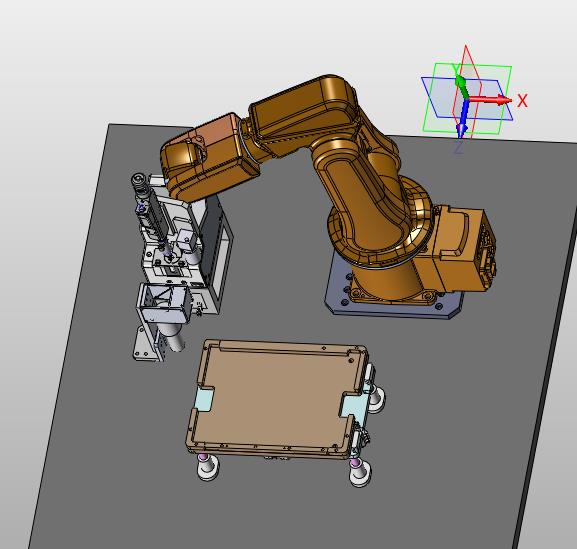Select the tray's front-right white support foot
The image size is (577, 549).
click(360, 473)
